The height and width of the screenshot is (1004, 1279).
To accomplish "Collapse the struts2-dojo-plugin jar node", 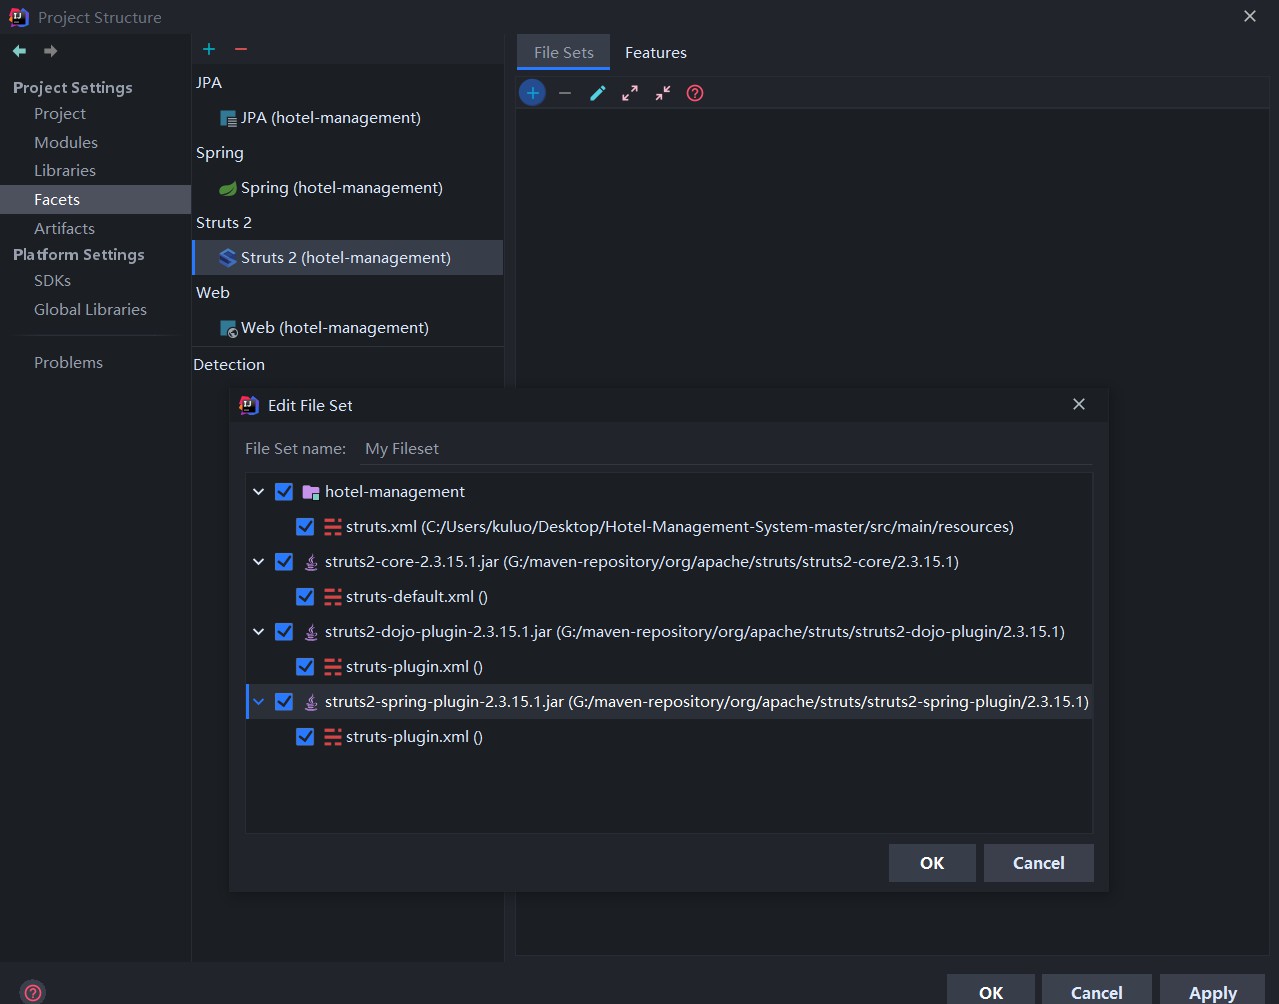I will [x=259, y=632].
